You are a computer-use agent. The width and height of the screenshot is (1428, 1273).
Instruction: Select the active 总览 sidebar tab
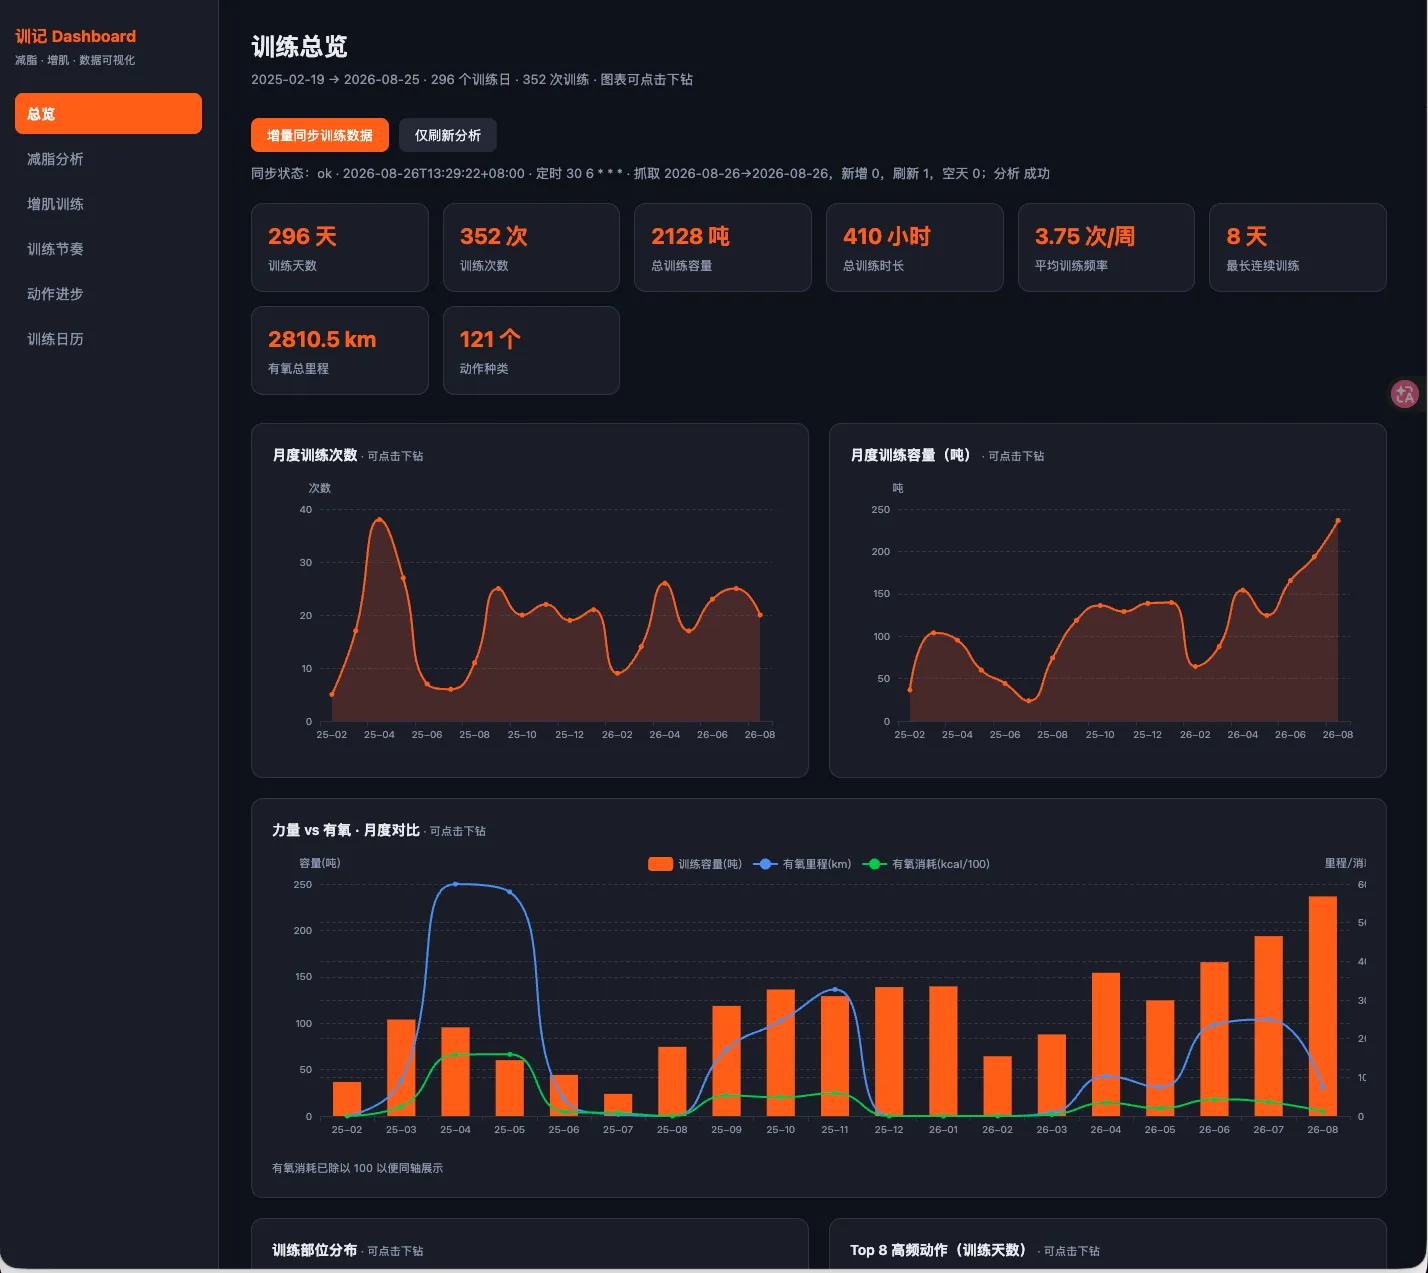coord(108,114)
